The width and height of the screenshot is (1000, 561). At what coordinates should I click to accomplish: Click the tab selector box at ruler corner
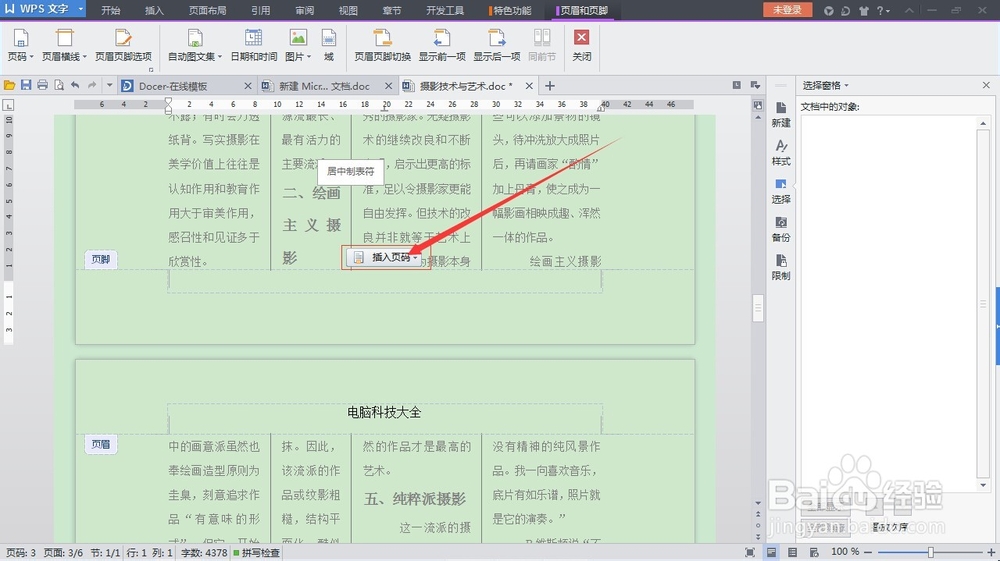(x=8, y=105)
